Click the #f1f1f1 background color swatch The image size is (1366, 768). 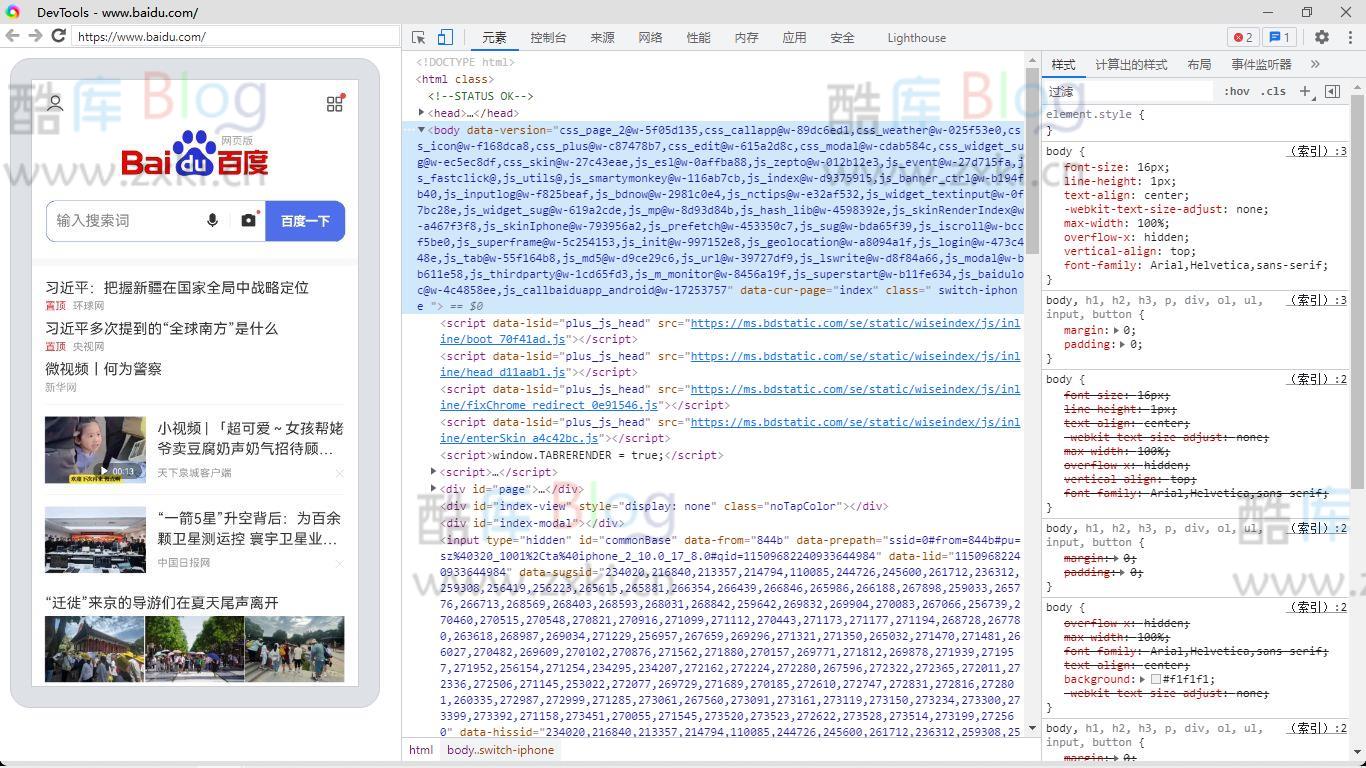(1155, 680)
